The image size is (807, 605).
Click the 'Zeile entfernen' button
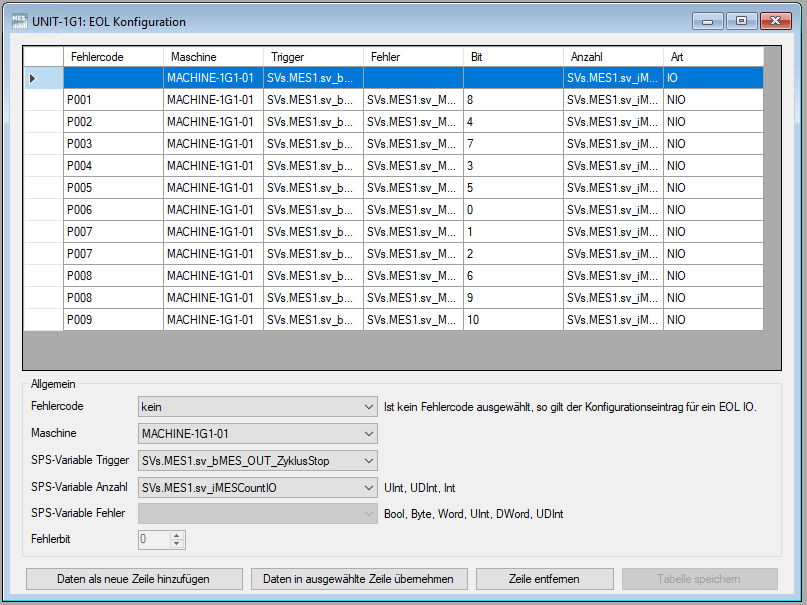544,579
